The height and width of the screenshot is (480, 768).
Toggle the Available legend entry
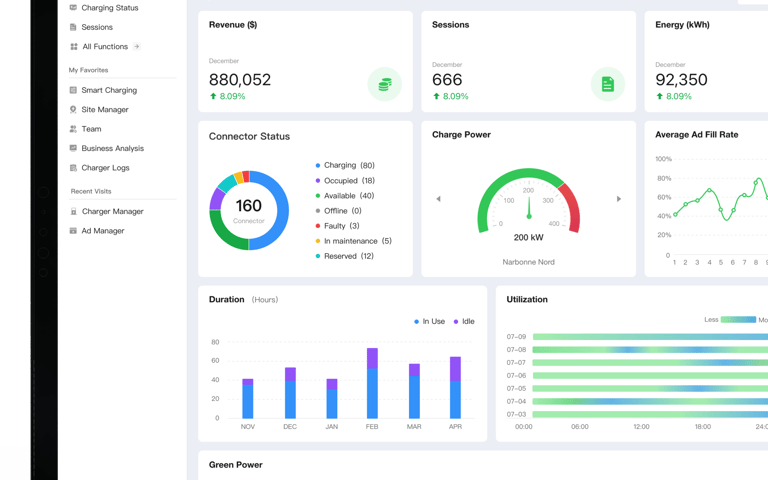(345, 196)
